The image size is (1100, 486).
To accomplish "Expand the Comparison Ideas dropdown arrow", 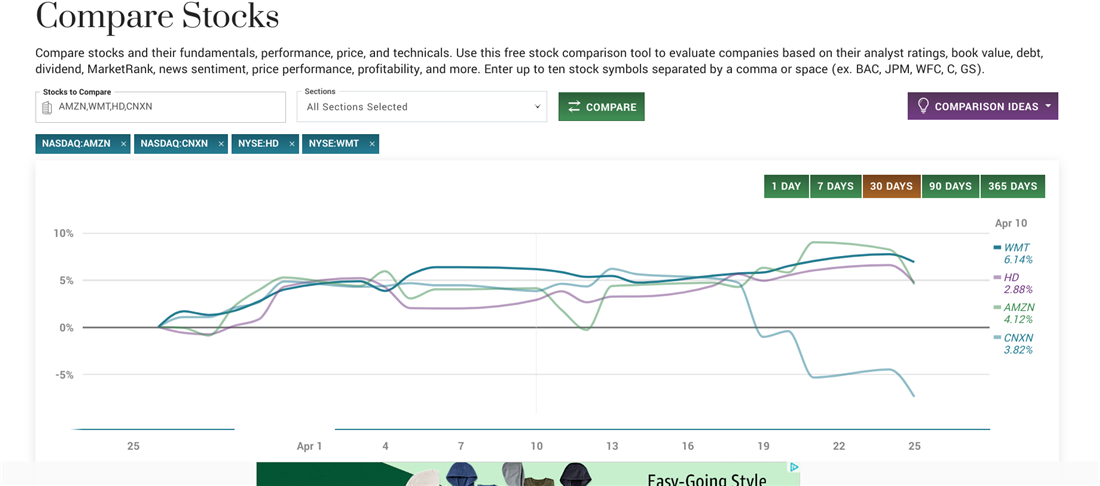I will click(1048, 106).
